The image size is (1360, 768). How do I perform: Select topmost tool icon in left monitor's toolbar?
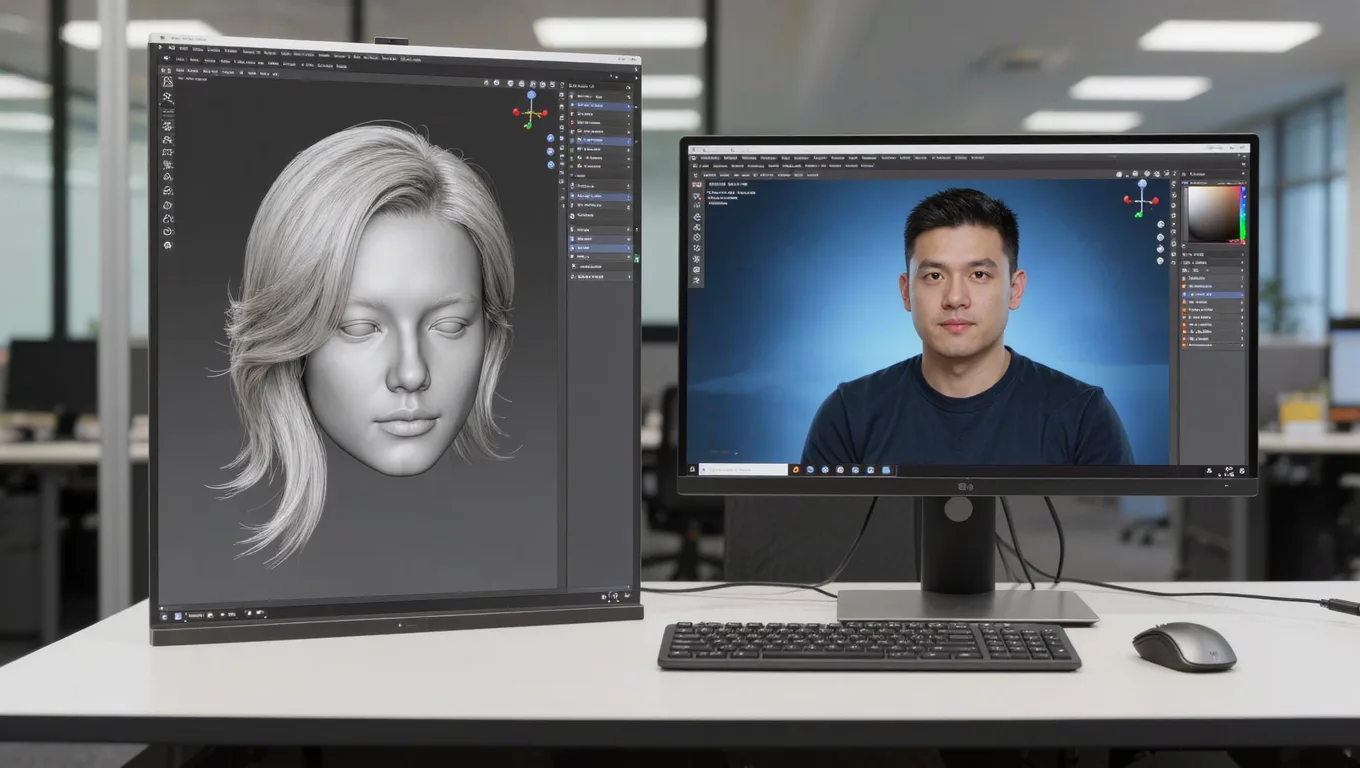[x=167, y=82]
